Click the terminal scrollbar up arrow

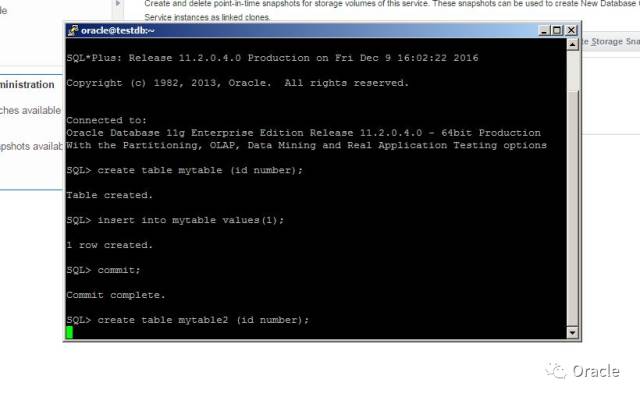click(x=572, y=44)
